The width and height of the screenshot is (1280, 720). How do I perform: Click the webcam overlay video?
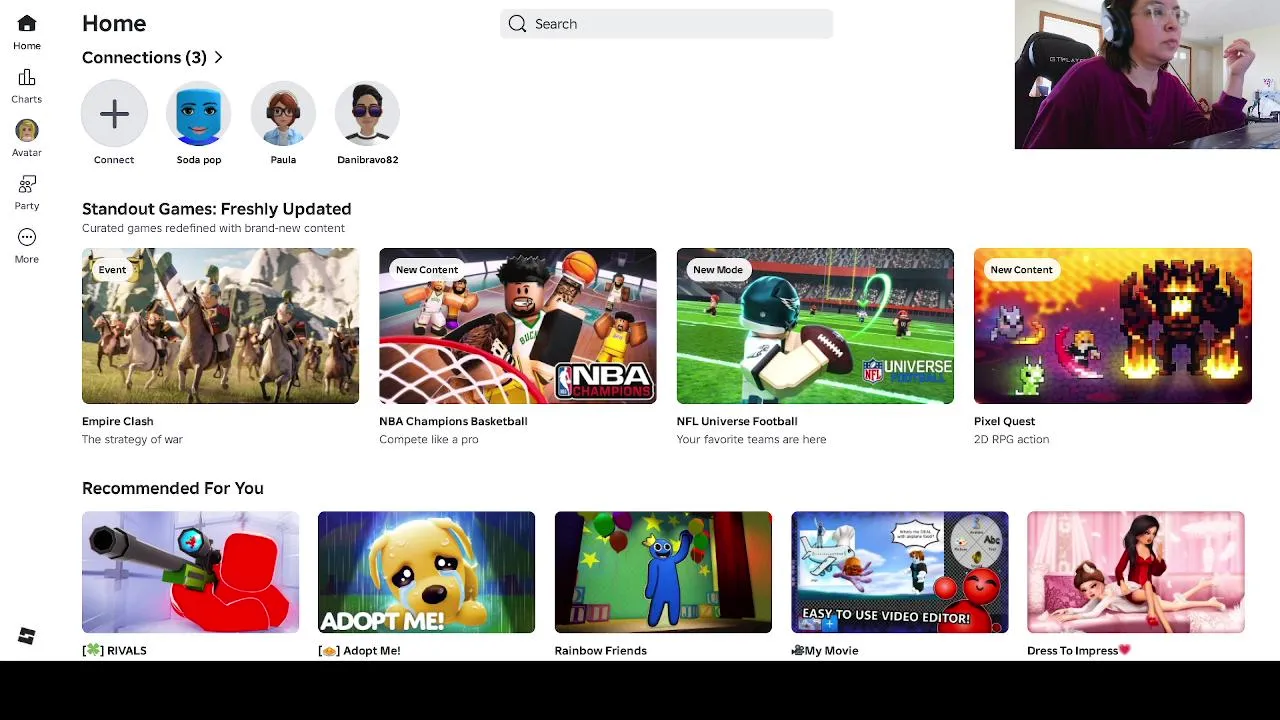(1147, 75)
